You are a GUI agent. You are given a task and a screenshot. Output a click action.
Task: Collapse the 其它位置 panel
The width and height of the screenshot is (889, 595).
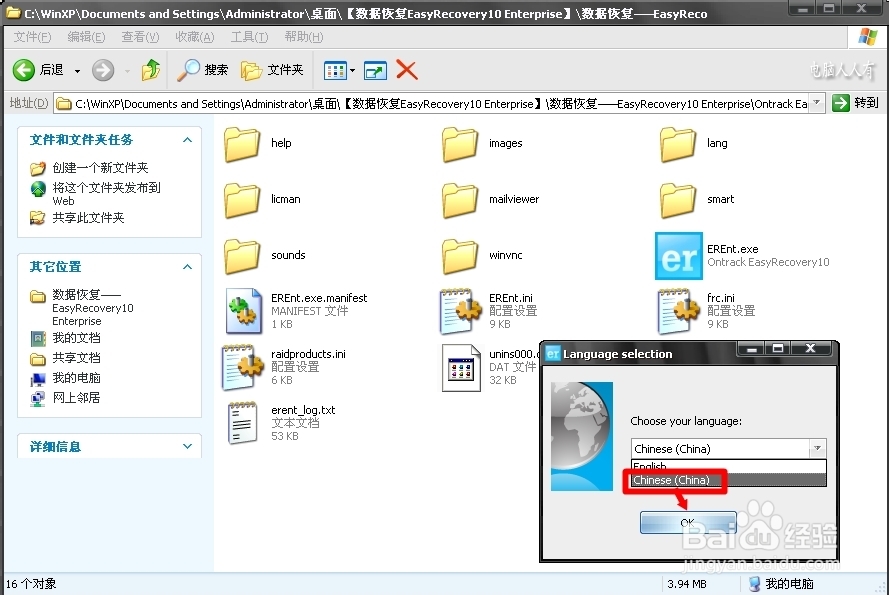pyautogui.click(x=188, y=267)
